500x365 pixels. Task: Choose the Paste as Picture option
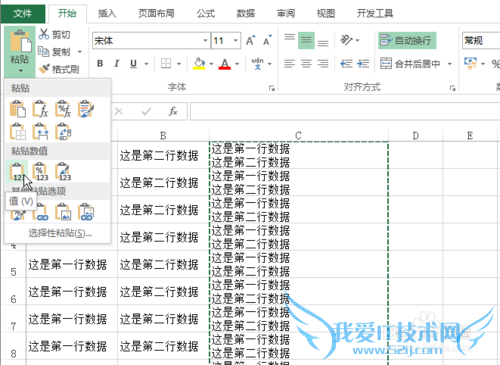click(63, 212)
